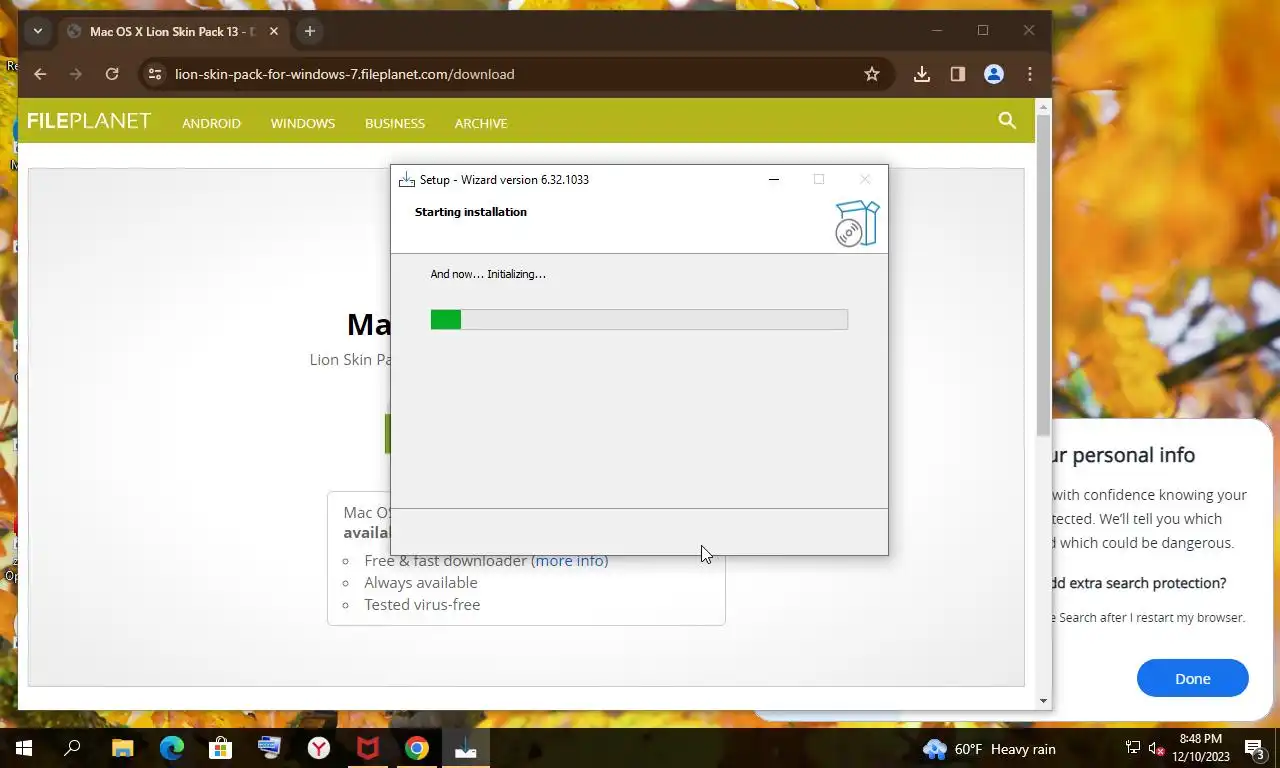Click the Done button in popup
Image resolution: width=1280 pixels, height=768 pixels.
[x=1192, y=678]
